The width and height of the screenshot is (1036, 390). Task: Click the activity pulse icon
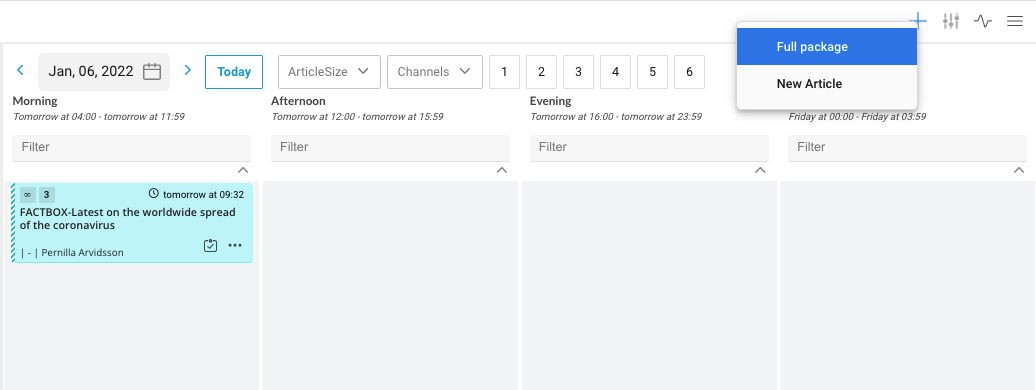click(983, 21)
